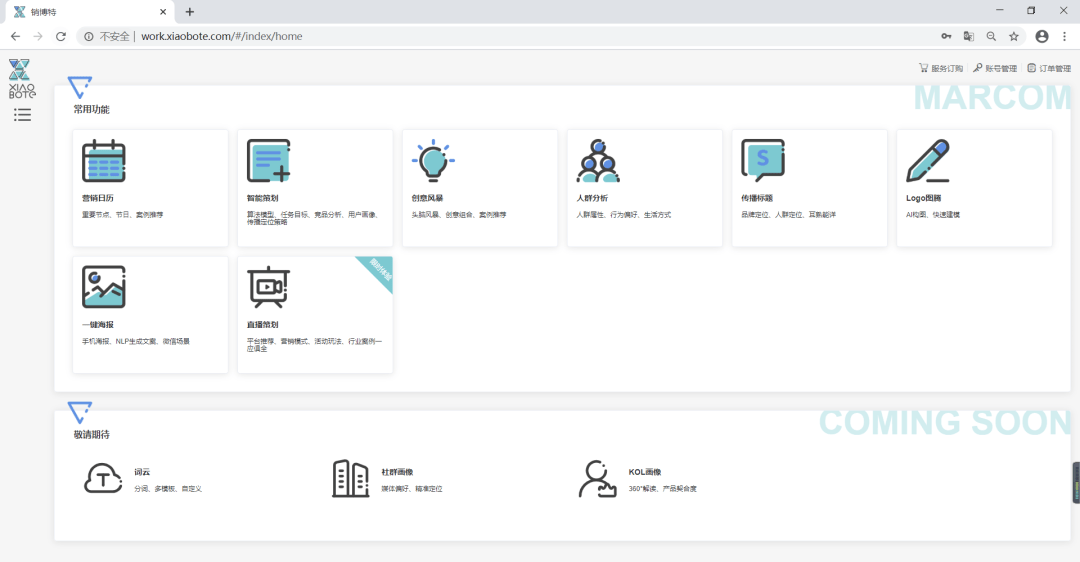Click the Xiaobote logo in sidebar
Viewport: 1080px width, 562px height.
tap(21, 79)
